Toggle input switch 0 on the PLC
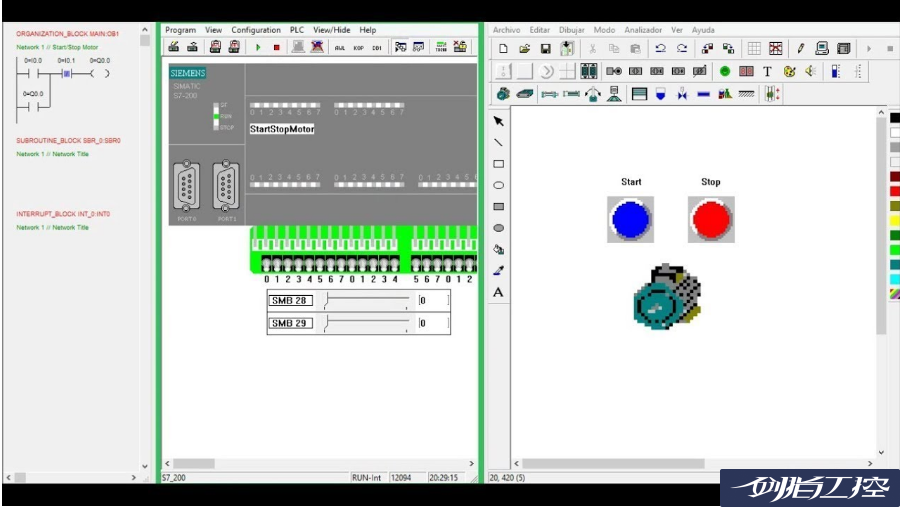The height and width of the screenshot is (507, 900). click(x=266, y=265)
